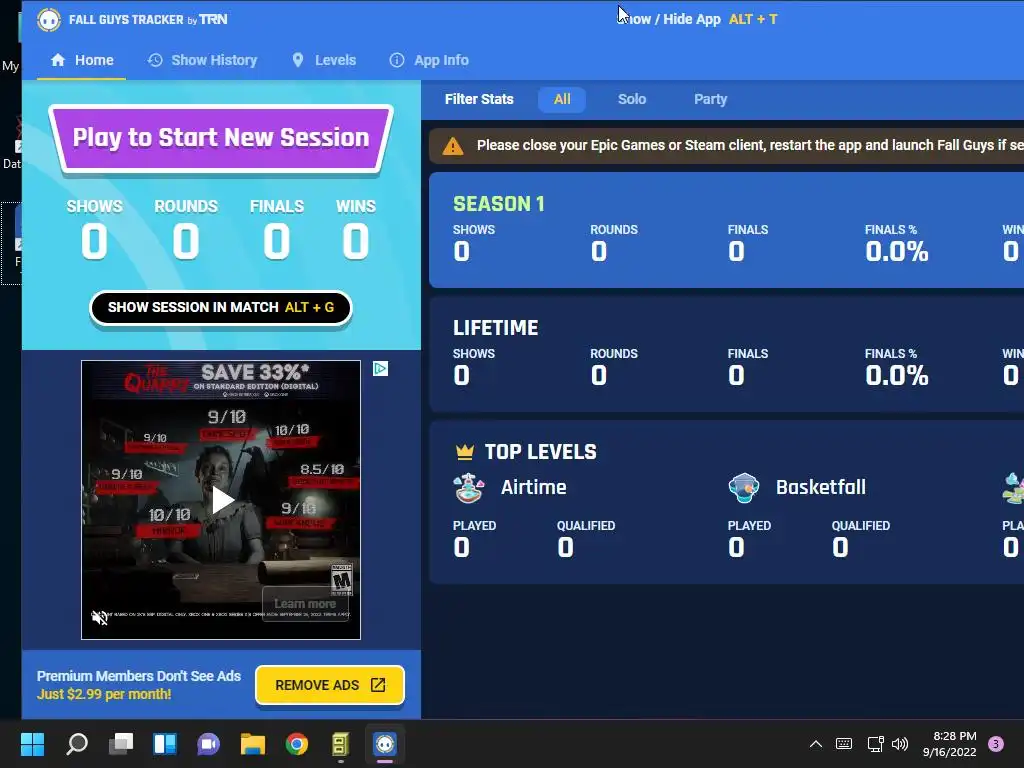Select the Solo stats filter
The image size is (1024, 768).
coord(632,99)
